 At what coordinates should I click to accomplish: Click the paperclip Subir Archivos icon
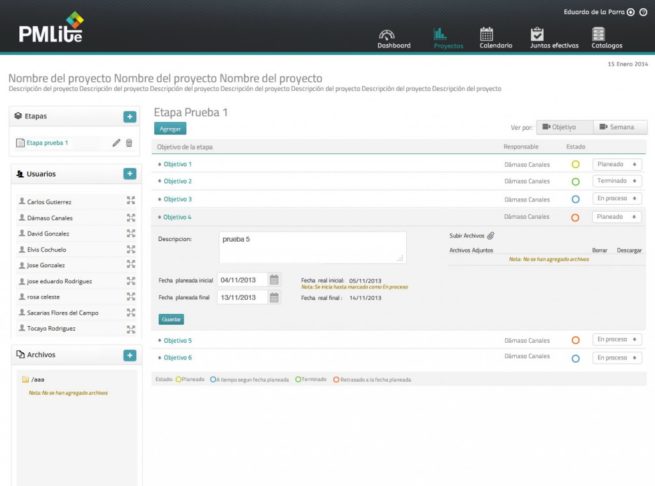pyautogui.click(x=491, y=235)
